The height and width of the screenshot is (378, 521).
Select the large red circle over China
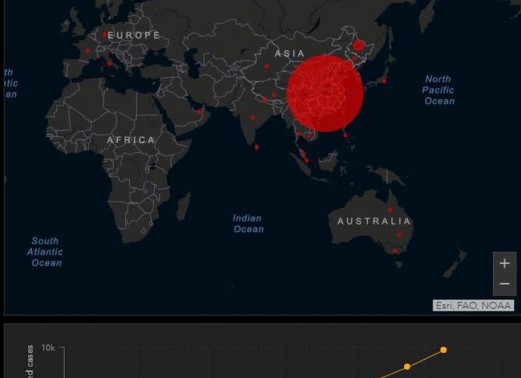click(x=325, y=94)
